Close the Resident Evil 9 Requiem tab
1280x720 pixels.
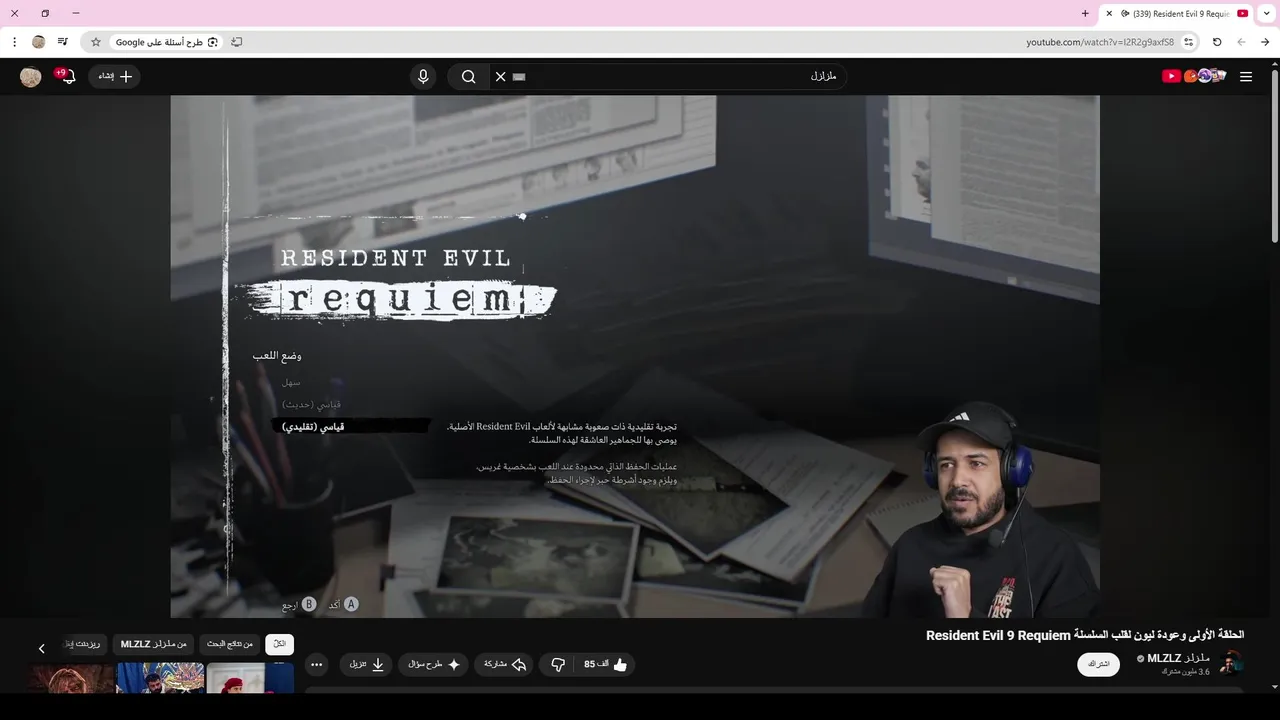pos(1109,14)
